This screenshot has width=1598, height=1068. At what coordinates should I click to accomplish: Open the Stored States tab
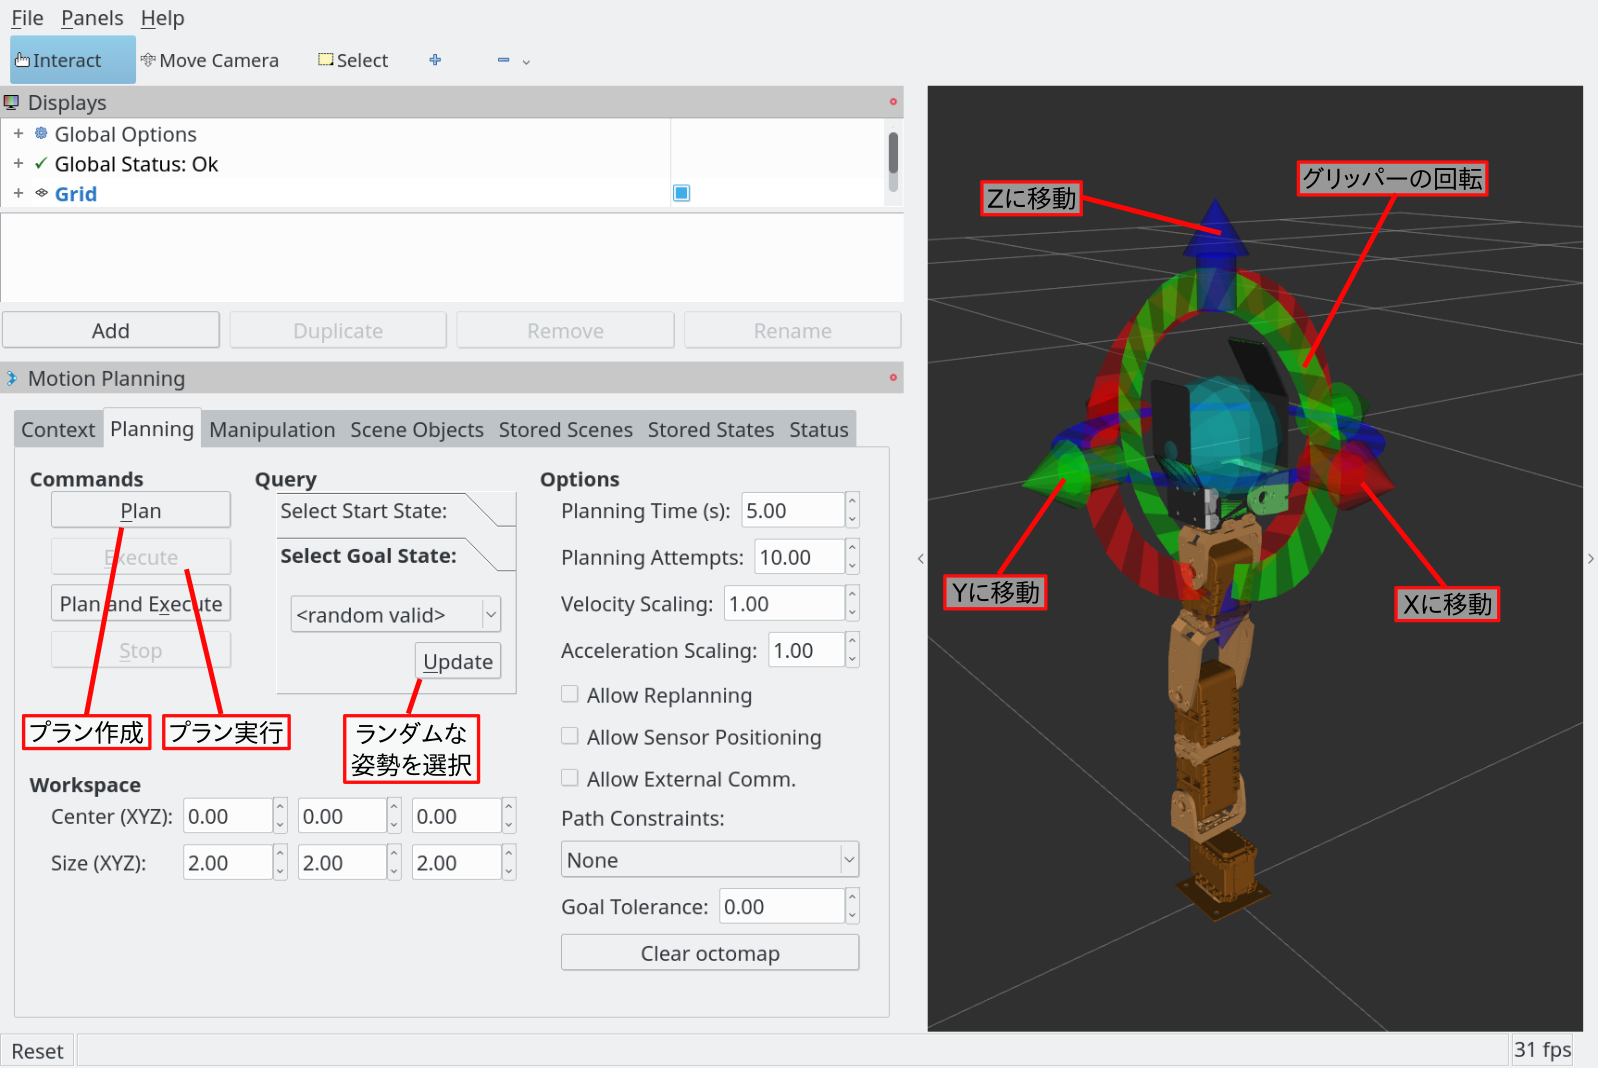(711, 430)
